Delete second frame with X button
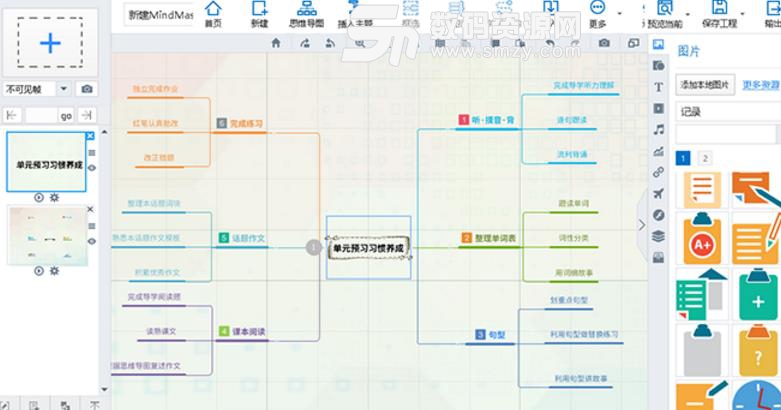Screen dimensions: 781x410 click(x=90, y=209)
